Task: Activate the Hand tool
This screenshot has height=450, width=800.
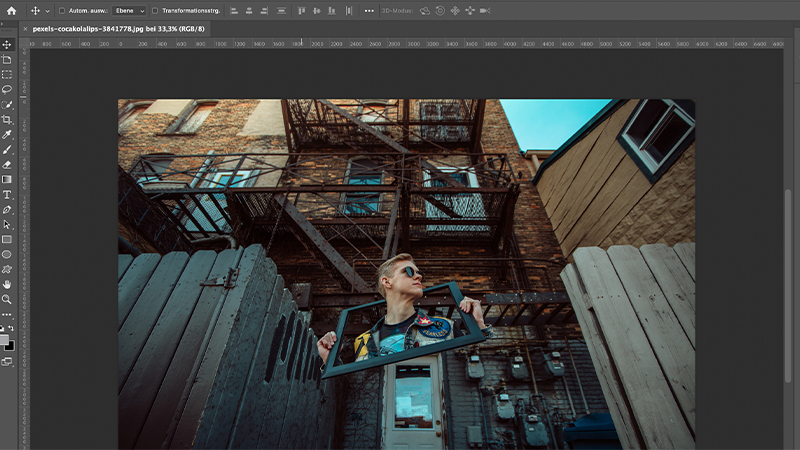Action: 7,284
